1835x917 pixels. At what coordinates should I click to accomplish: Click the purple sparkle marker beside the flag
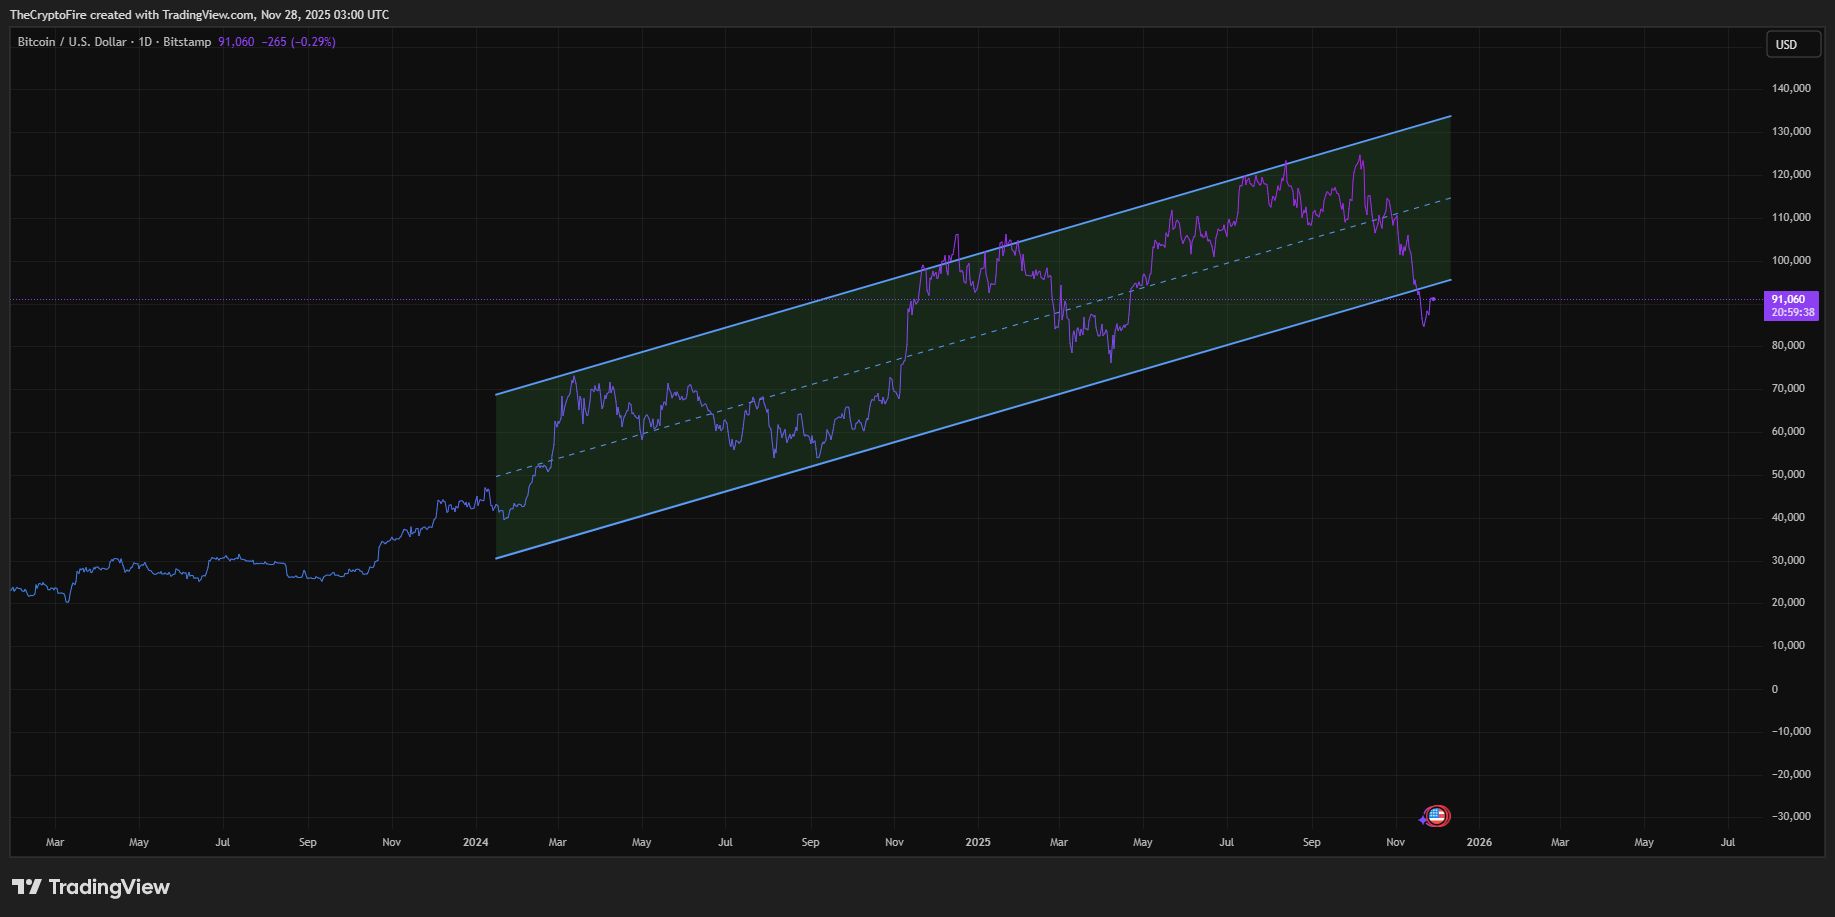1423,820
